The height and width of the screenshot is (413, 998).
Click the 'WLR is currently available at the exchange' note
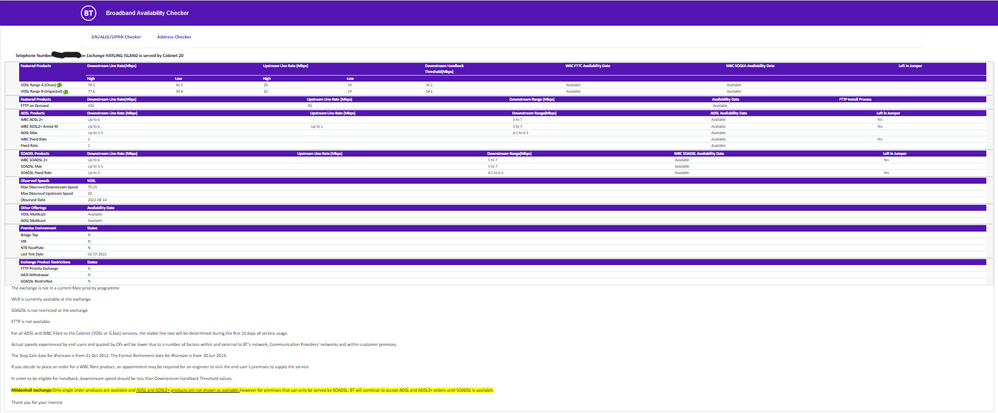tap(51, 299)
